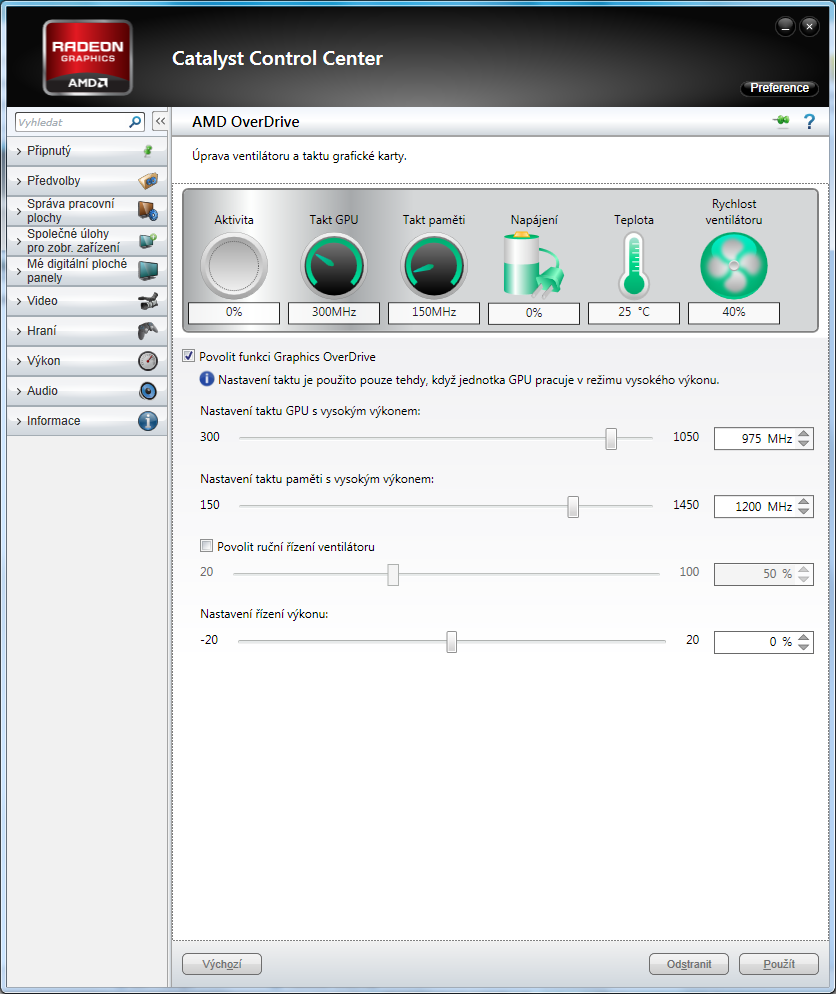Click the 40% fan speed readout
The height and width of the screenshot is (994, 837).
734,313
